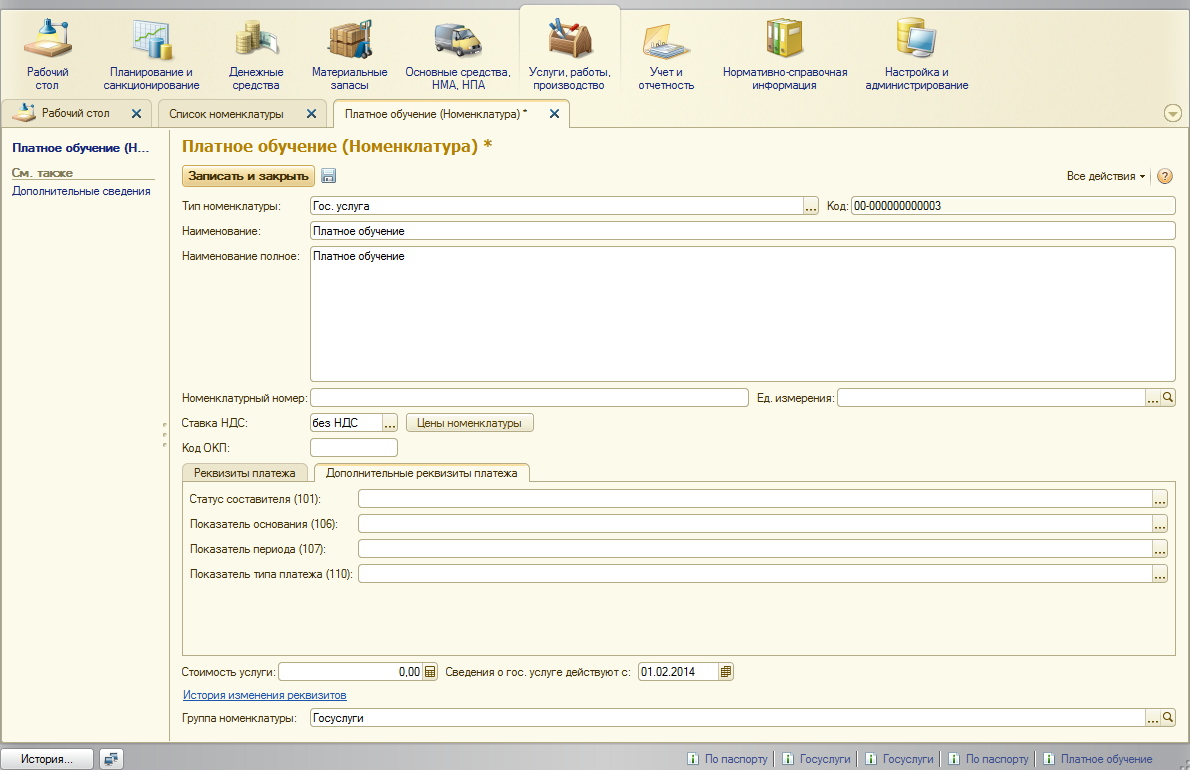Click the Код field with 00-000000000003

point(1012,206)
